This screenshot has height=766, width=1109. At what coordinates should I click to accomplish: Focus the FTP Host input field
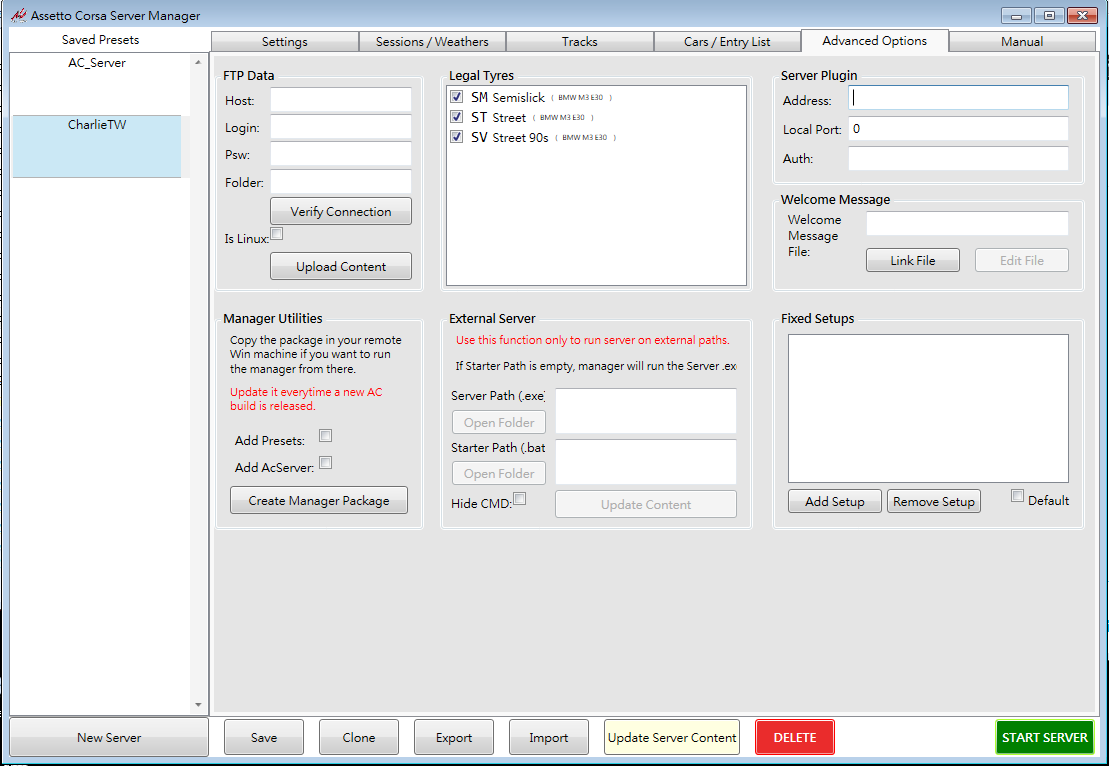click(x=341, y=100)
